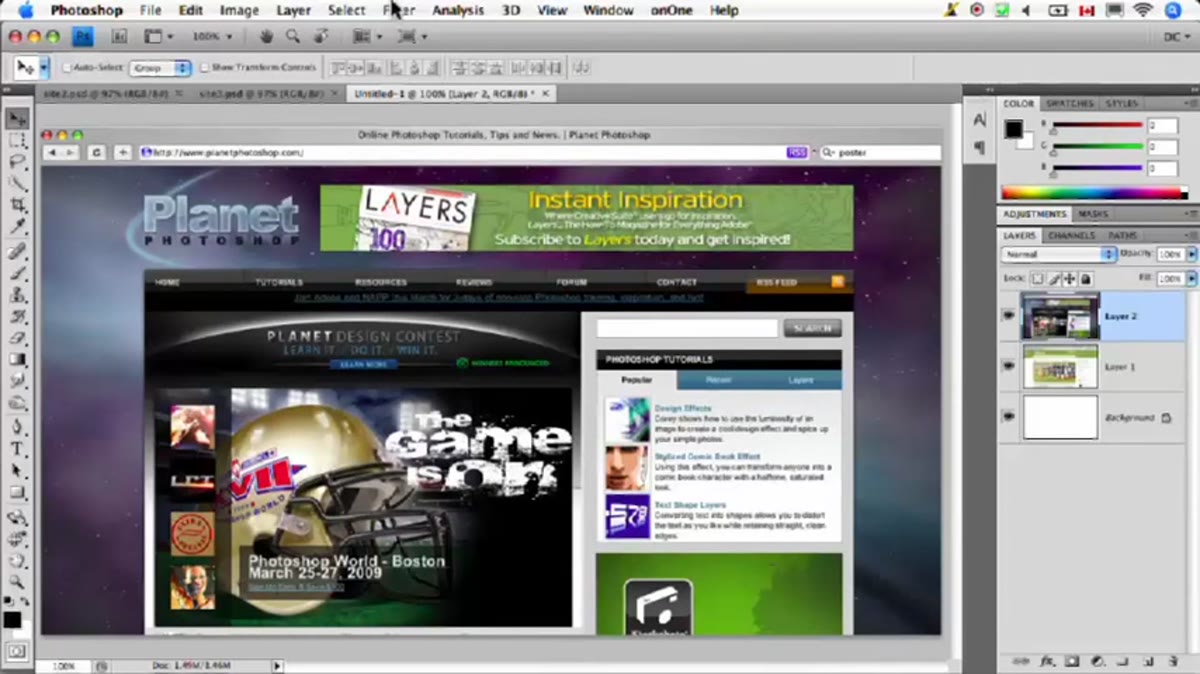The image size is (1200, 674).
Task: Select the Lasso tool
Action: click(x=17, y=161)
